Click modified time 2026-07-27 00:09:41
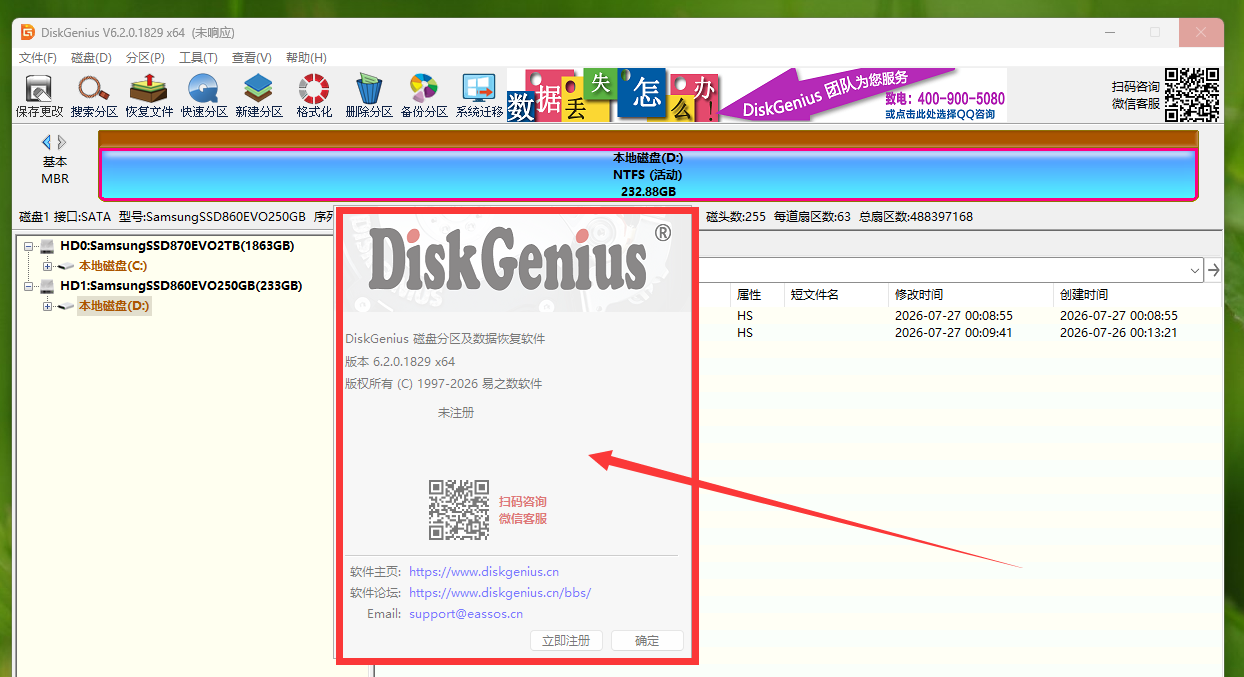 954,333
